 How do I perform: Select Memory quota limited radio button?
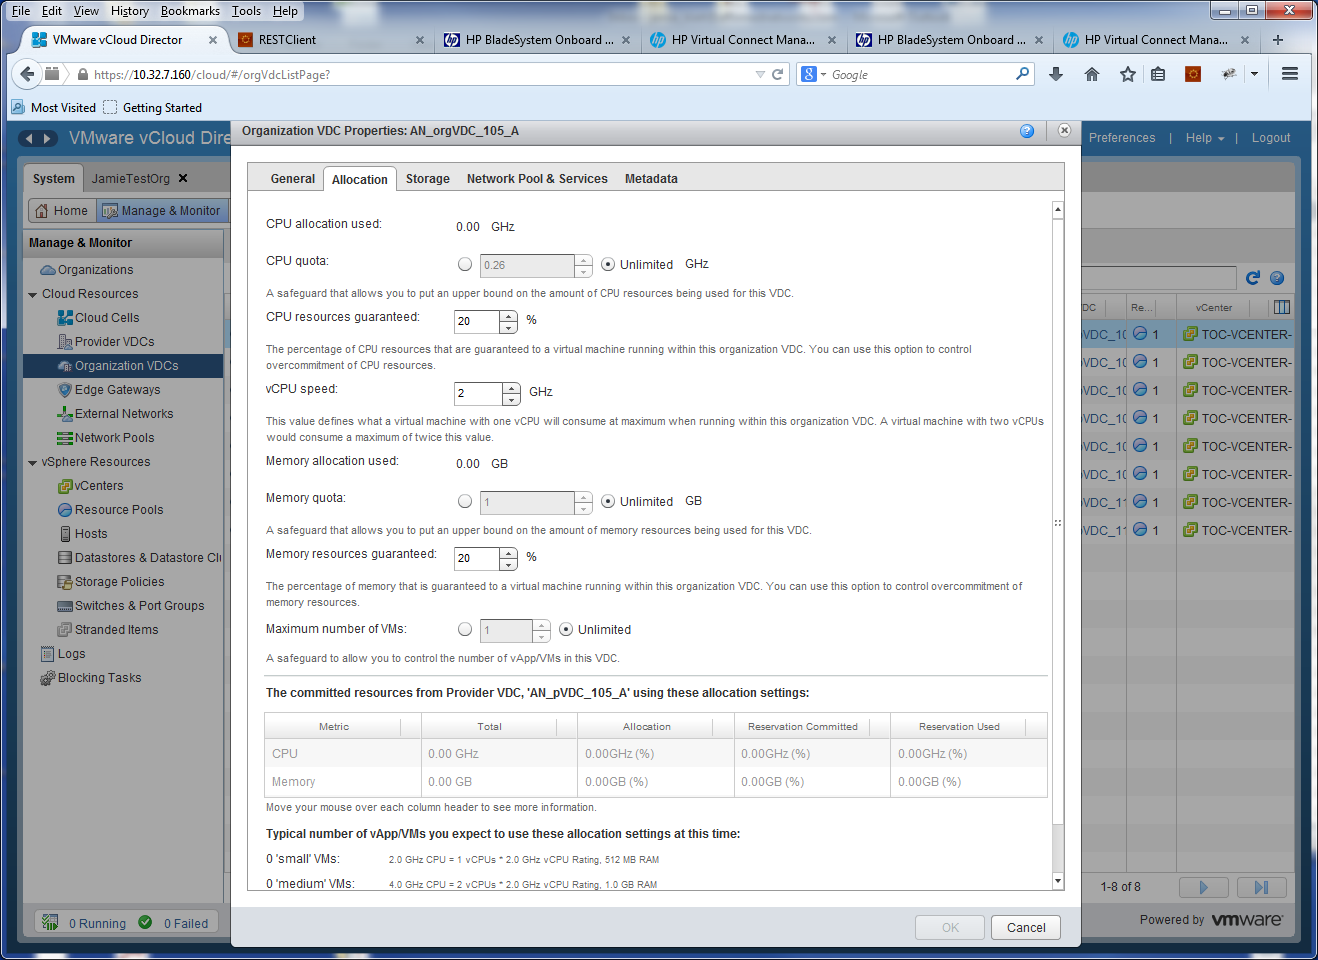click(x=465, y=502)
